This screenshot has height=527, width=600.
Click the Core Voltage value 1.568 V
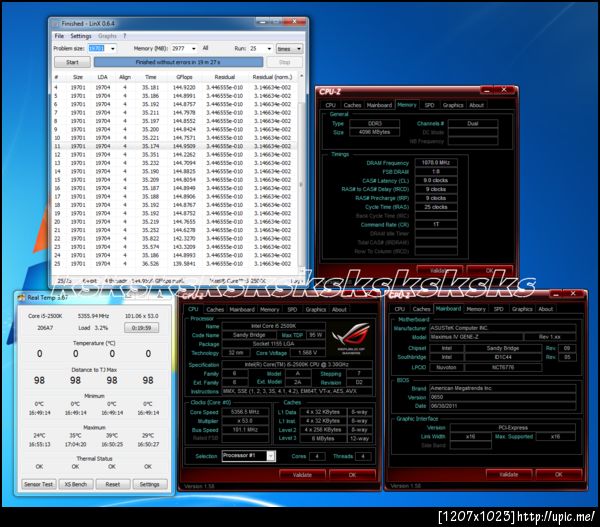[x=307, y=353]
